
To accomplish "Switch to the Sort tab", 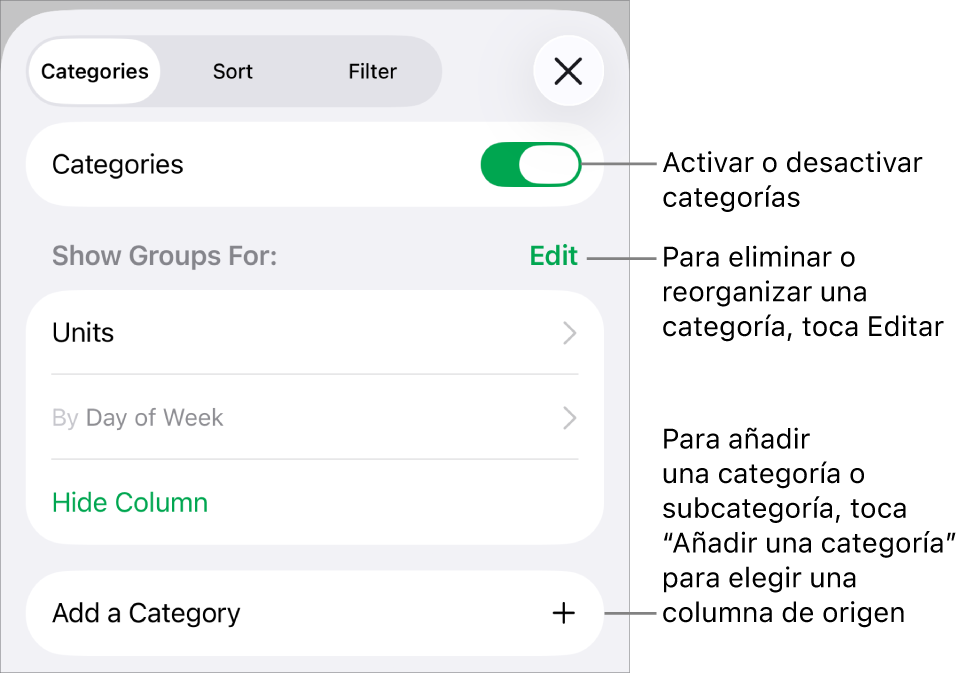I will pos(232,71).
